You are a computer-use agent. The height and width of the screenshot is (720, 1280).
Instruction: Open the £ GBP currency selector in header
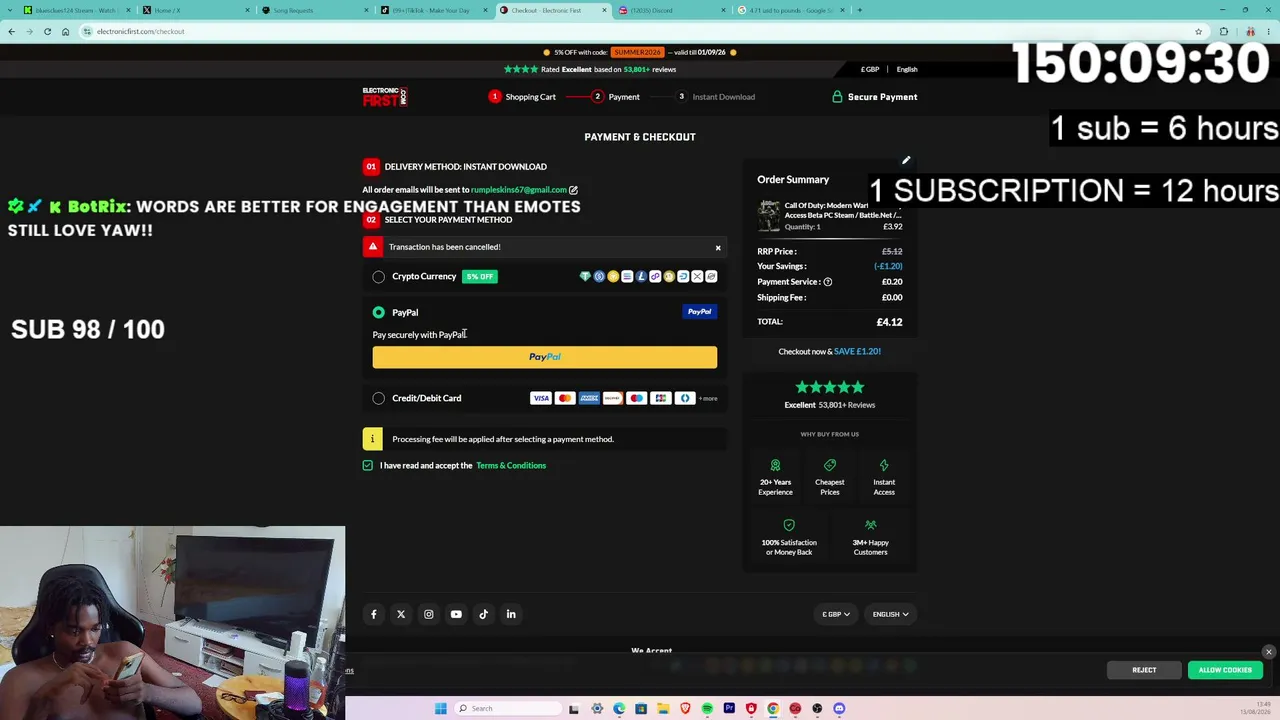(870, 70)
